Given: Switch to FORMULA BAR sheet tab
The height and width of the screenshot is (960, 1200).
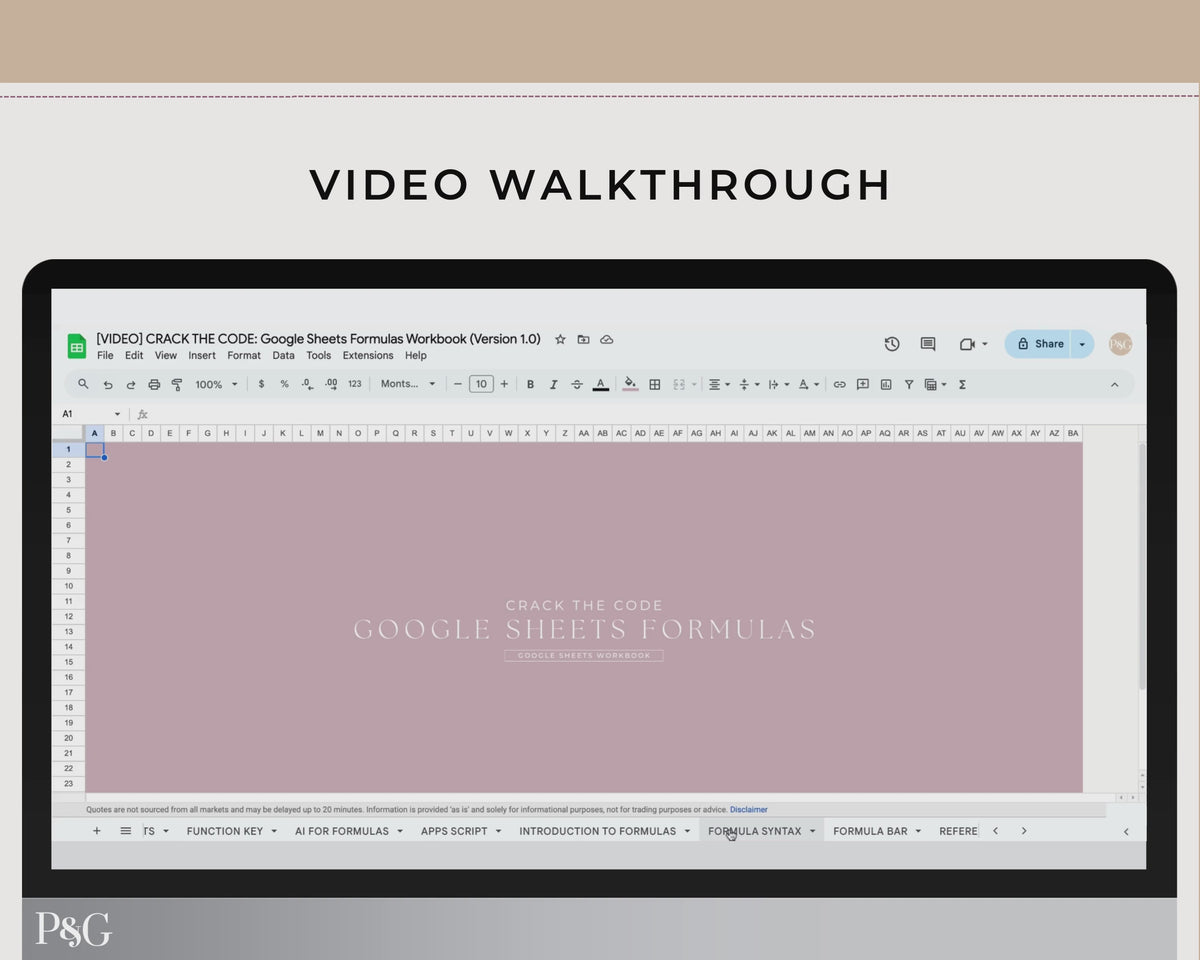Looking at the screenshot, I should (x=870, y=831).
